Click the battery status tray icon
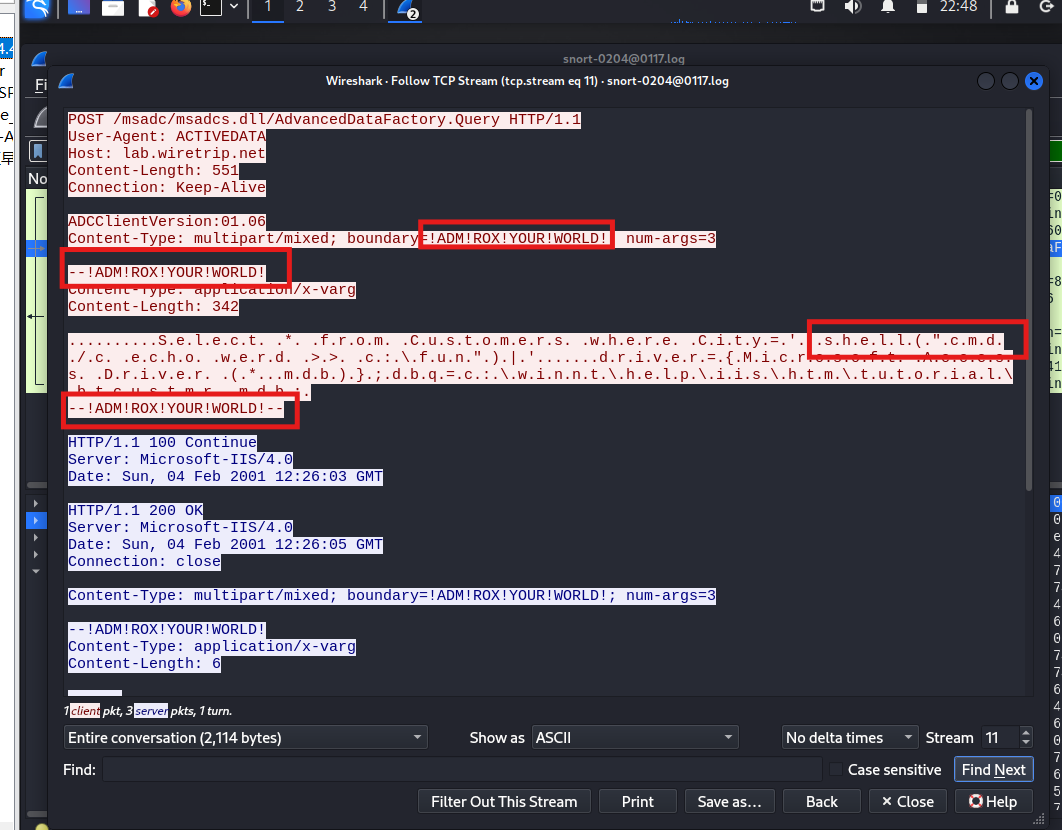This screenshot has width=1062, height=830. coord(921,7)
